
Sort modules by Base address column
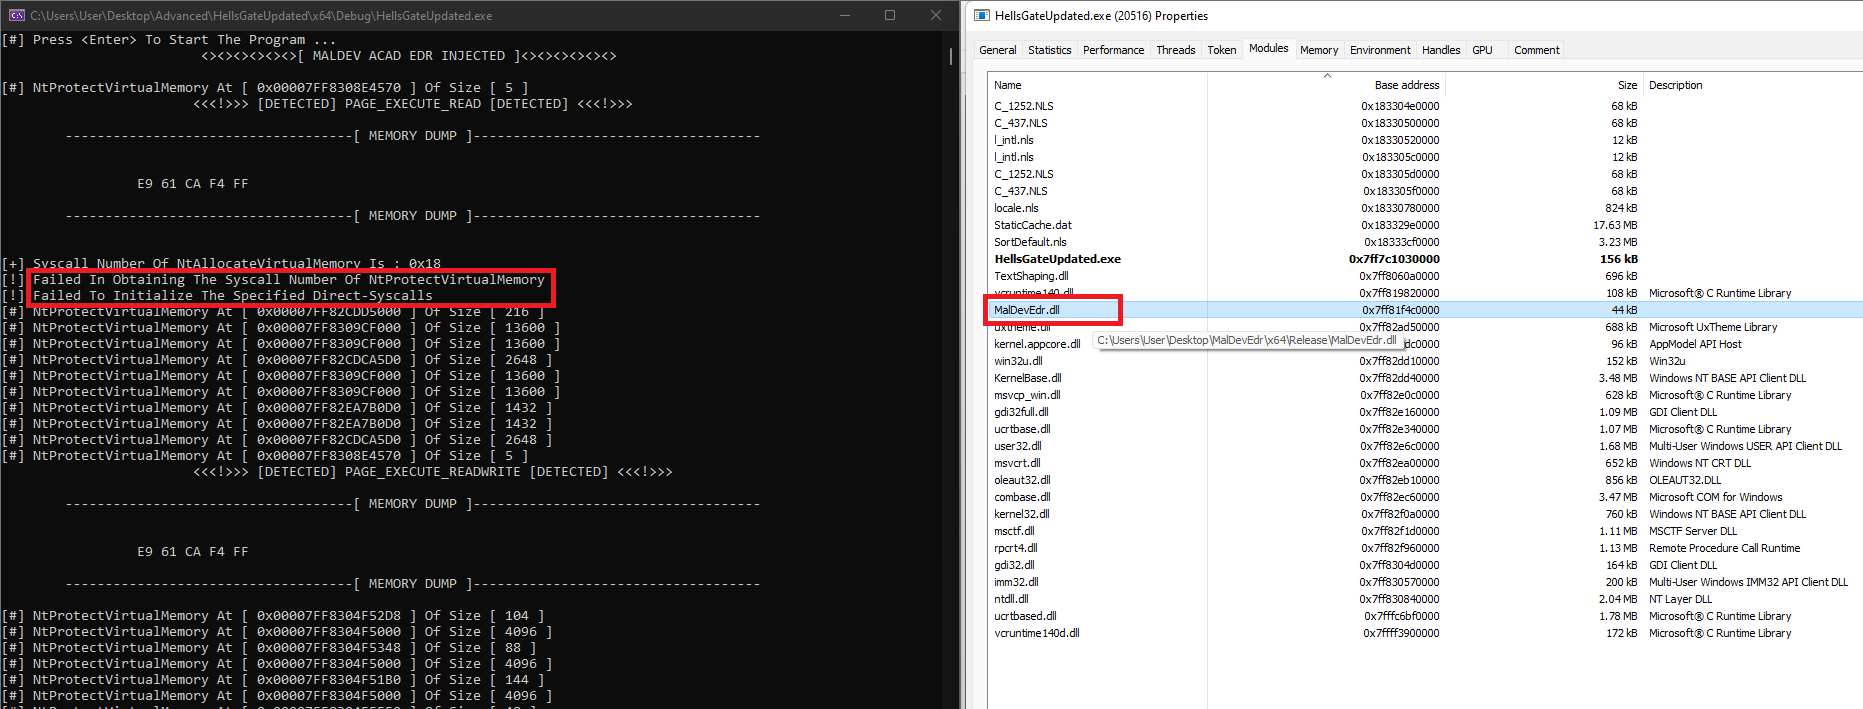1326,85
